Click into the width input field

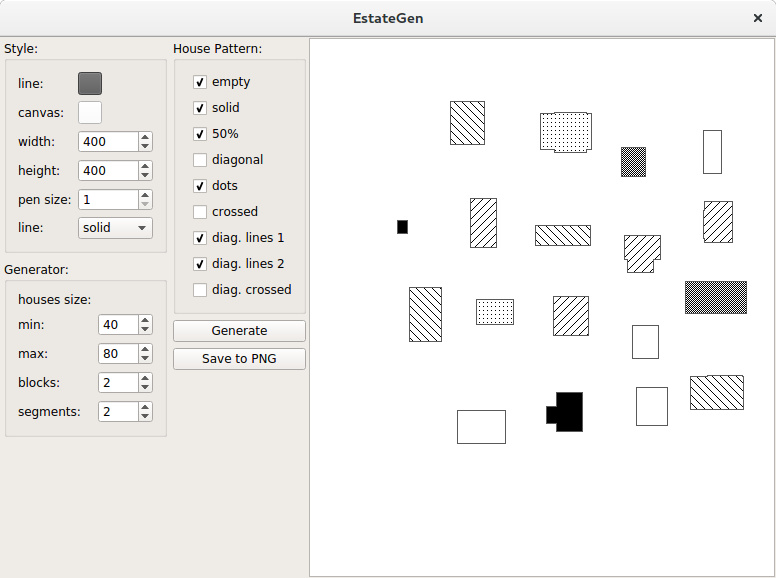tap(107, 142)
